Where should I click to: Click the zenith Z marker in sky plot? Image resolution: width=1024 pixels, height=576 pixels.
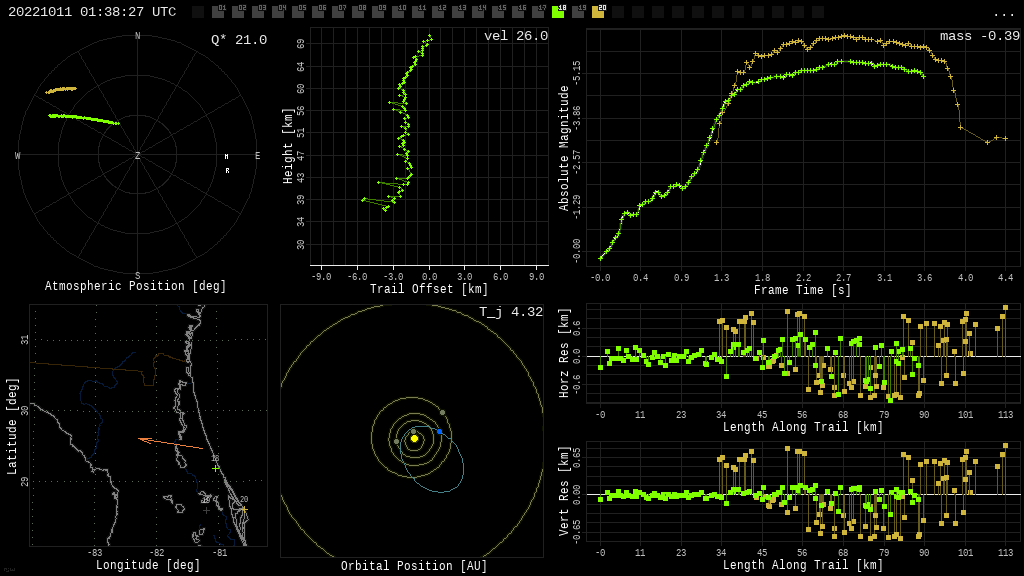pos(137,156)
